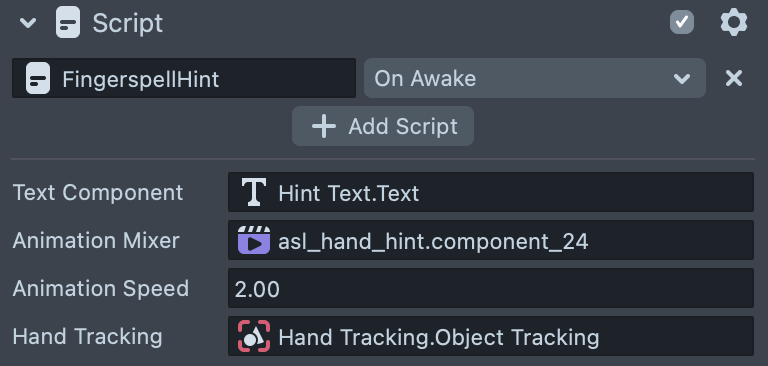This screenshot has height=366, width=768.
Task: Click the Animation Speed property label
Action: pyautogui.click(x=100, y=289)
